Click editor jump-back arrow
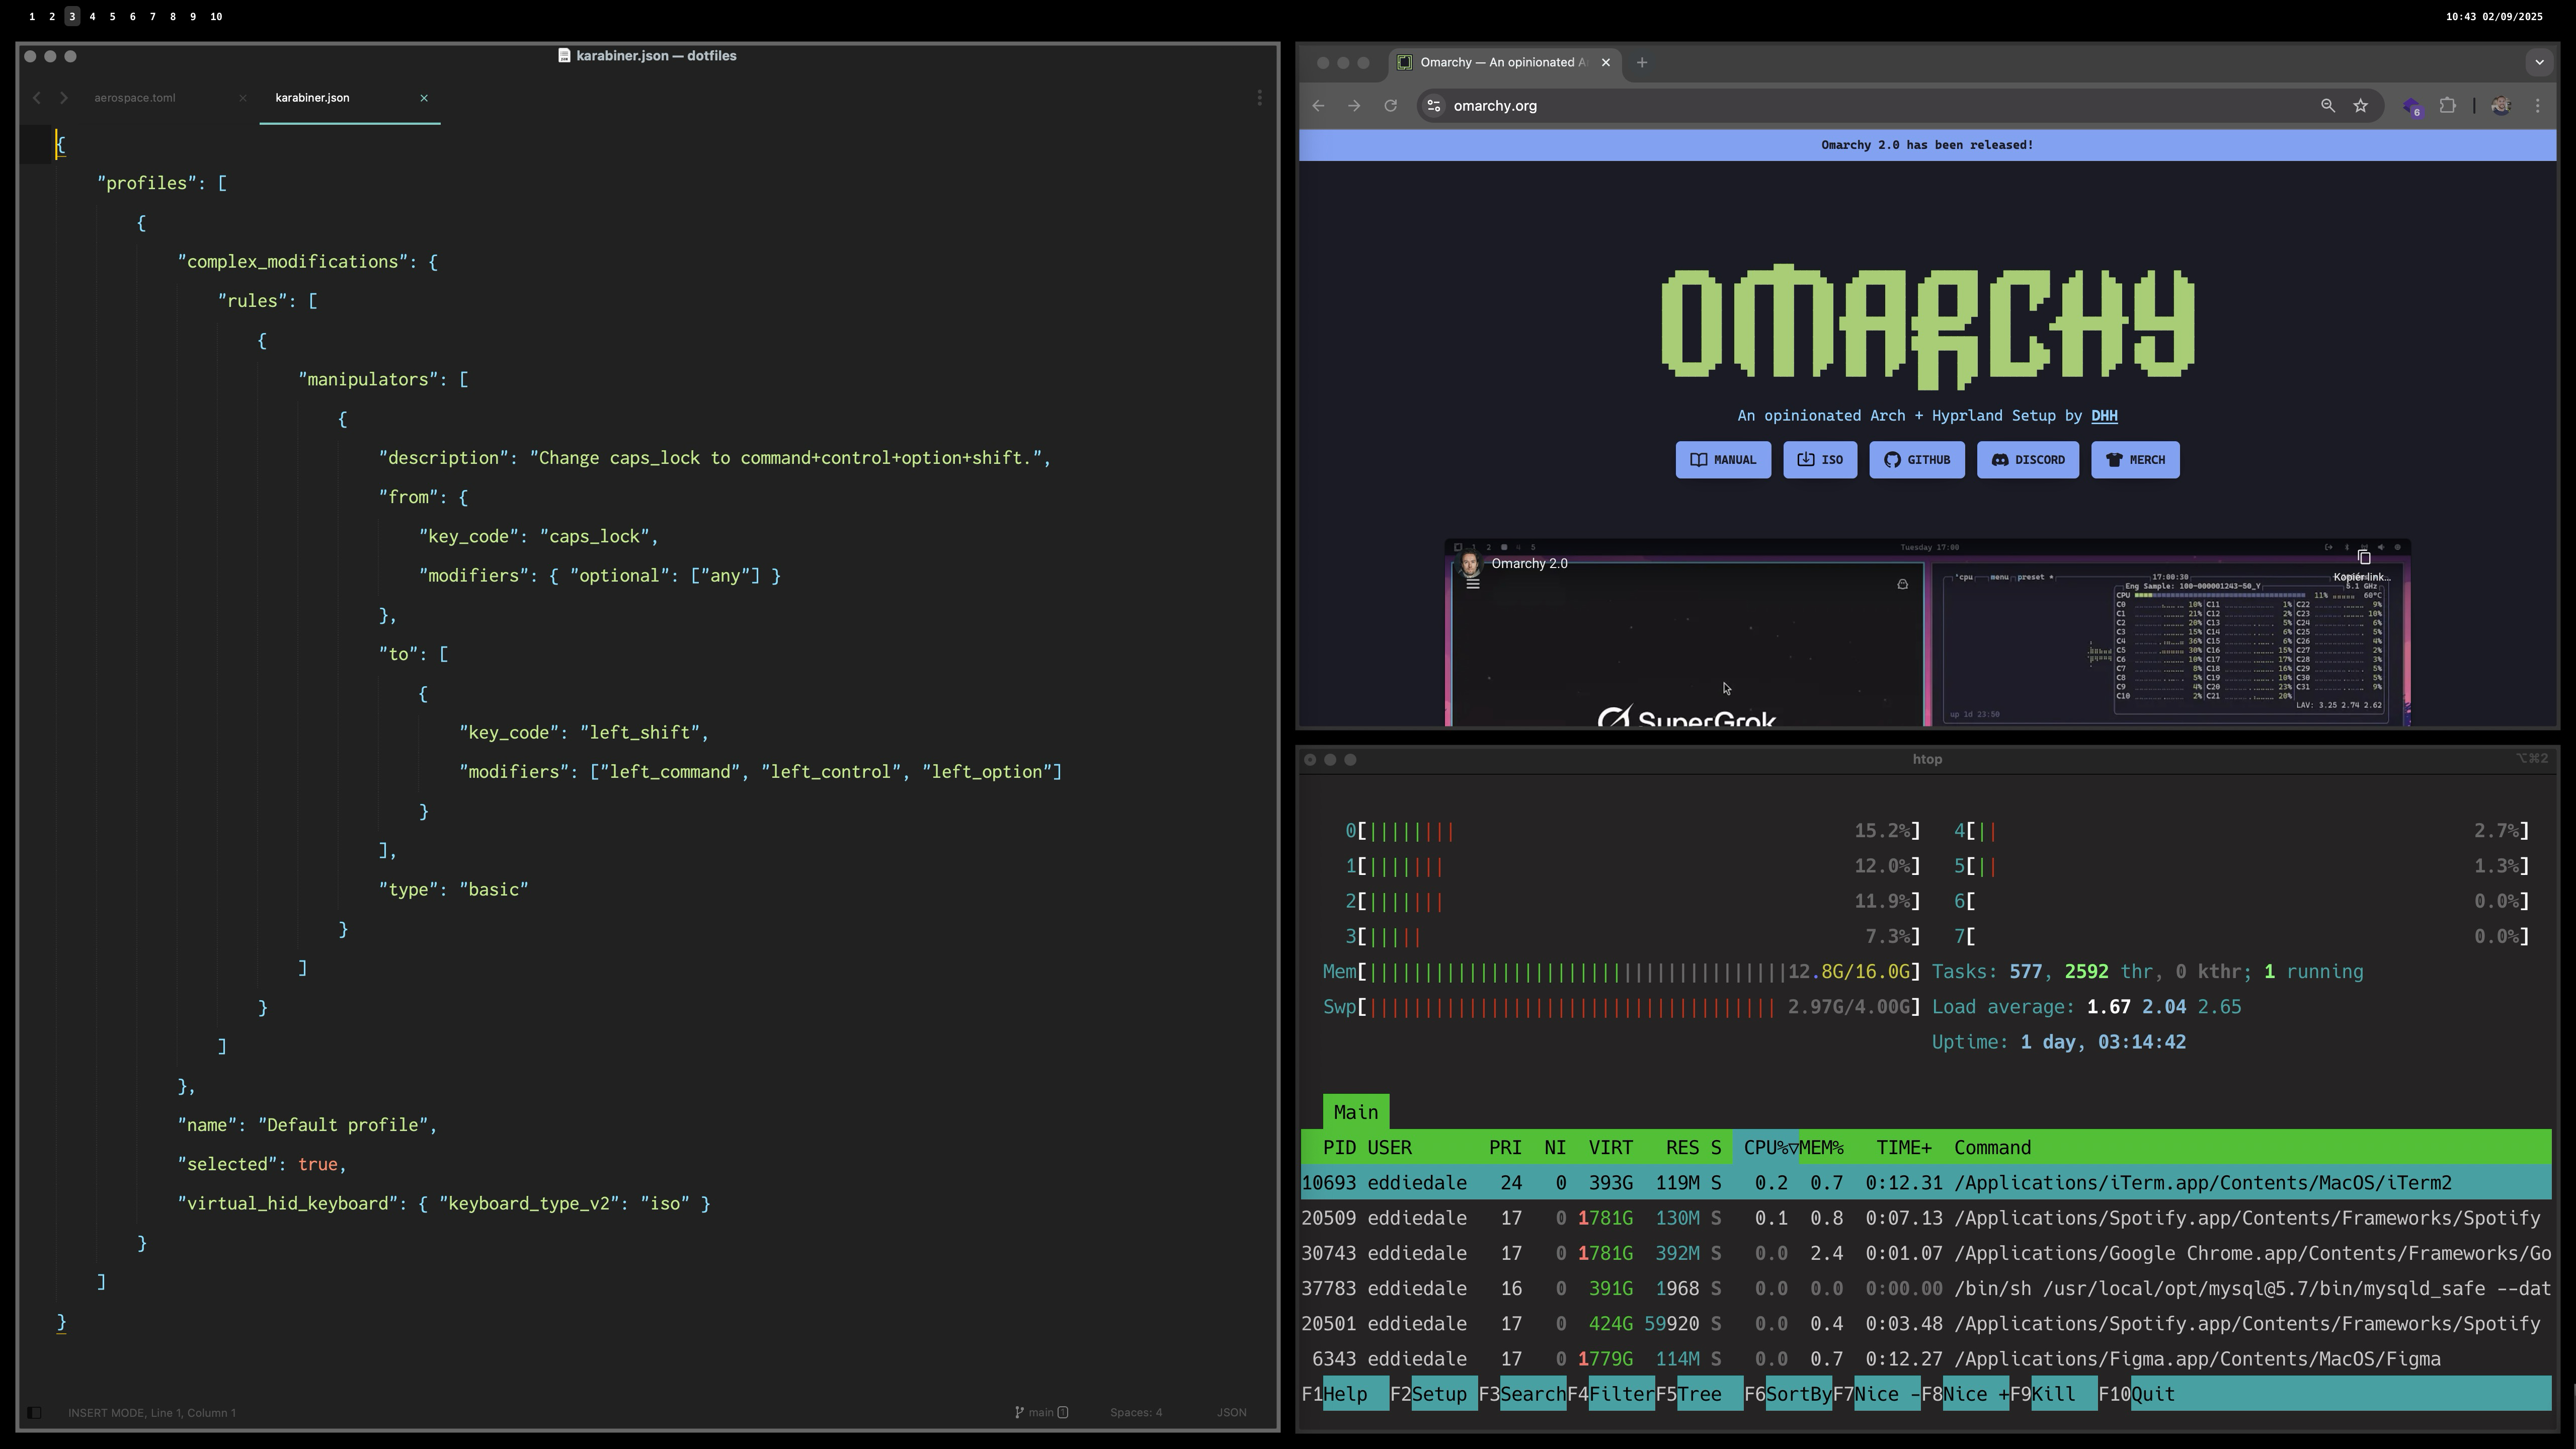Screen dimensions: 2576x1449 tap(37, 98)
